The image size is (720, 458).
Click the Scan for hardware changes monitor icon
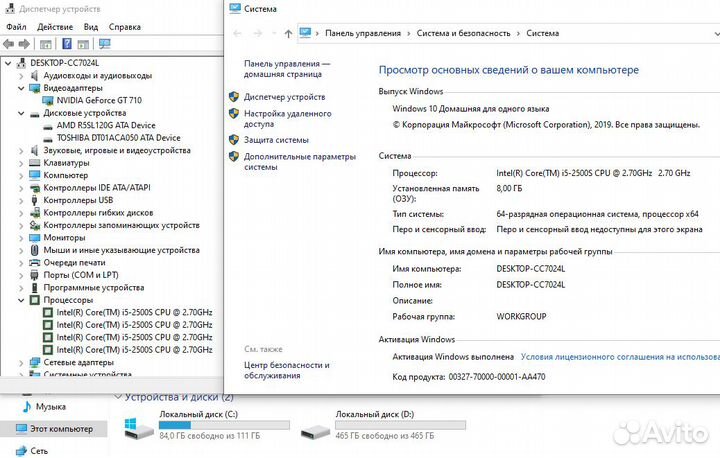(x=105, y=44)
